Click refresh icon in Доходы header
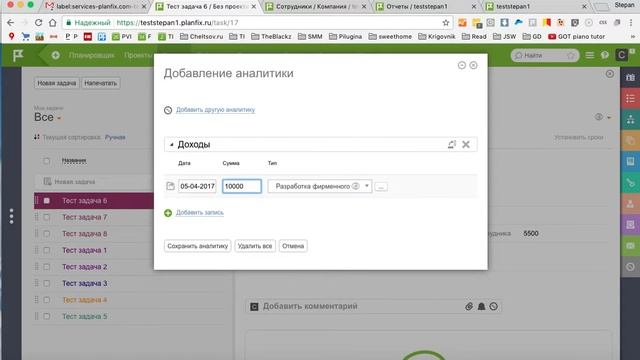Image resolution: width=640 pixels, height=360 pixels. pyautogui.click(x=451, y=144)
